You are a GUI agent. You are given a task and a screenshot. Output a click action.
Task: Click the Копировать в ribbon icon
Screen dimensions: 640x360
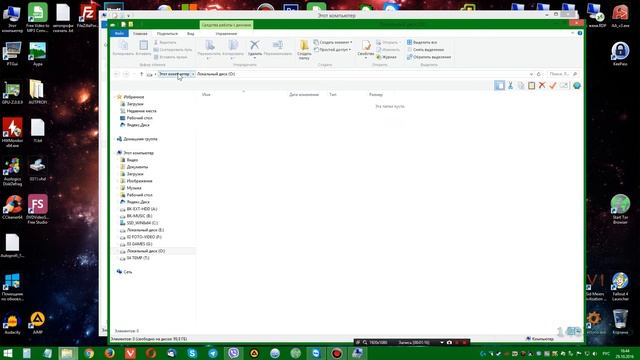point(233,49)
